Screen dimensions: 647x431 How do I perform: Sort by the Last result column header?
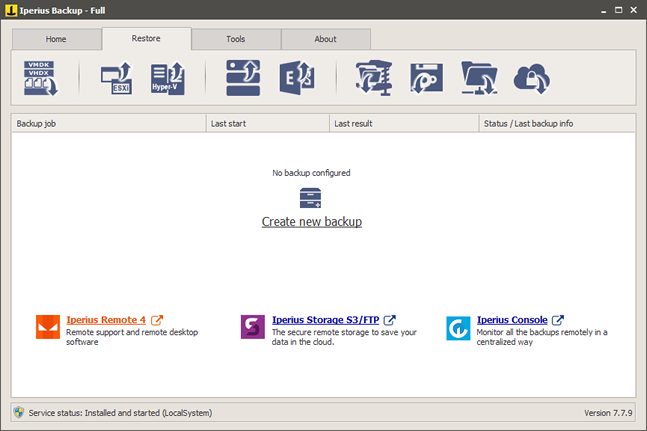coord(404,123)
